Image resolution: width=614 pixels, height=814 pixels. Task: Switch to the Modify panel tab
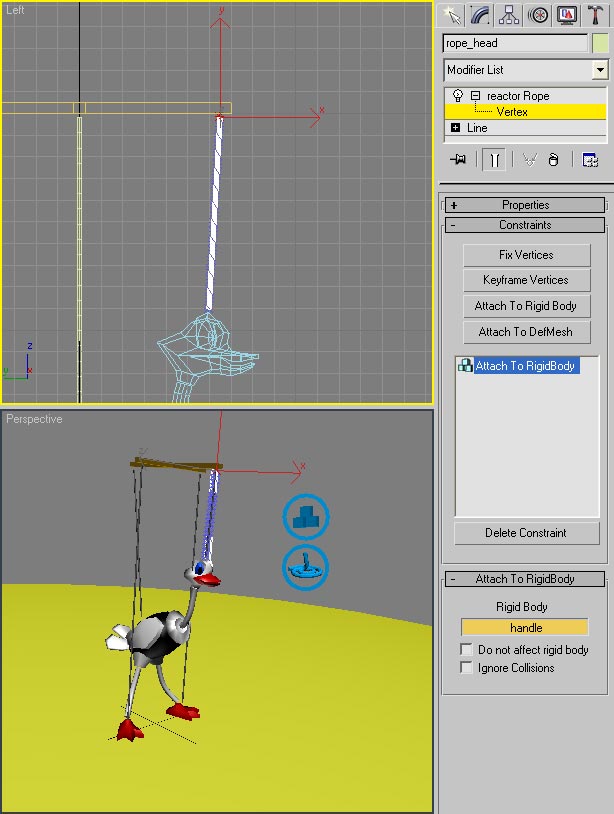[481, 15]
